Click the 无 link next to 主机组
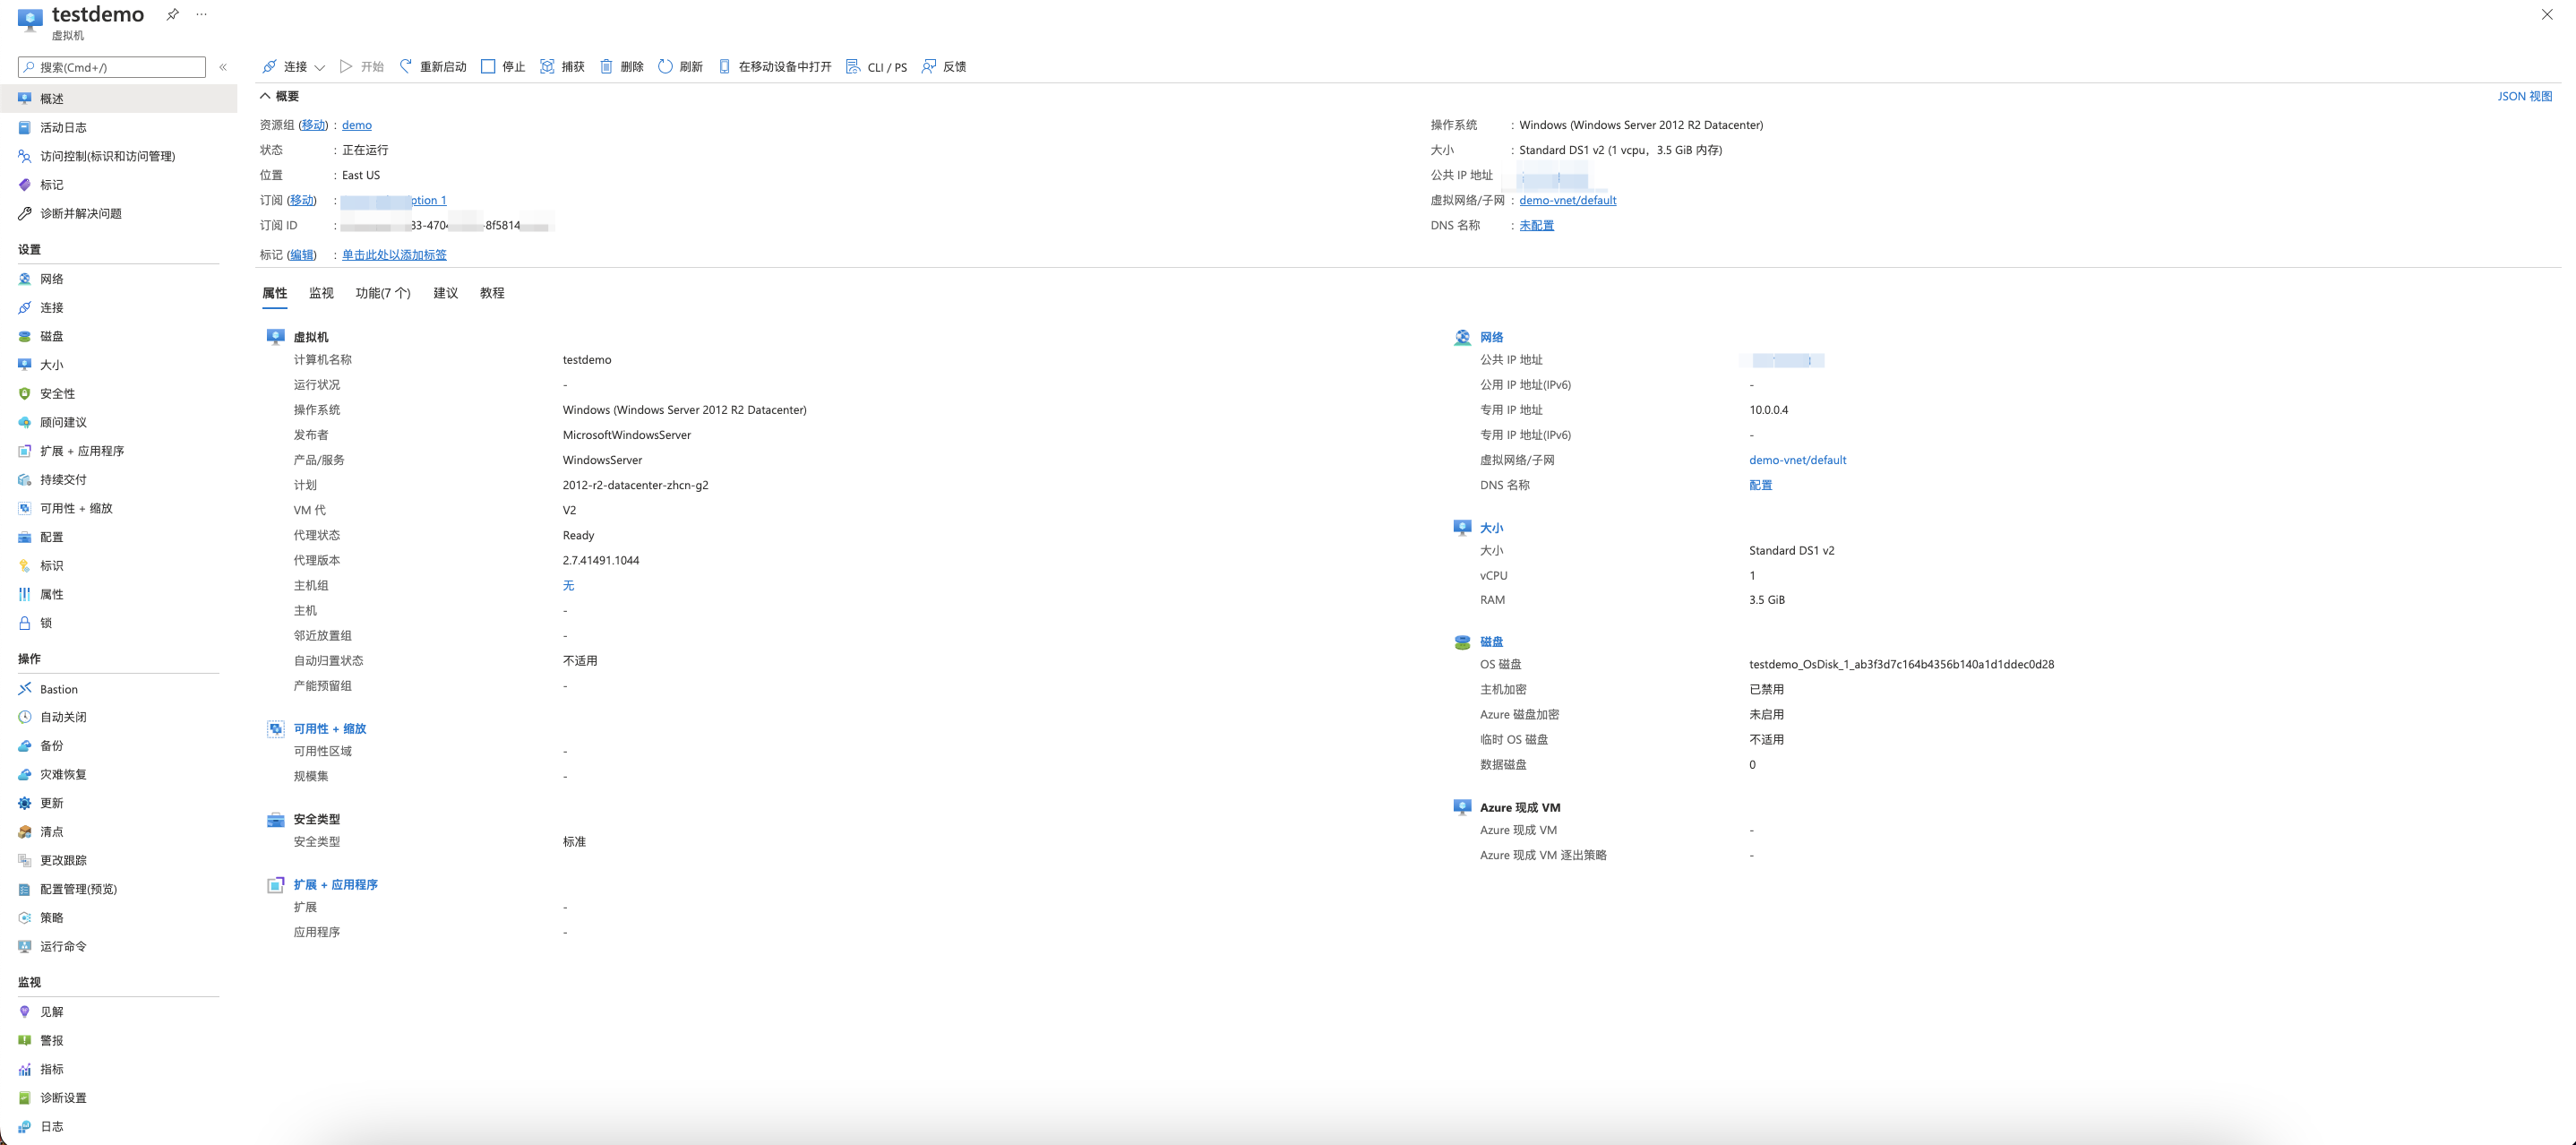 (568, 586)
